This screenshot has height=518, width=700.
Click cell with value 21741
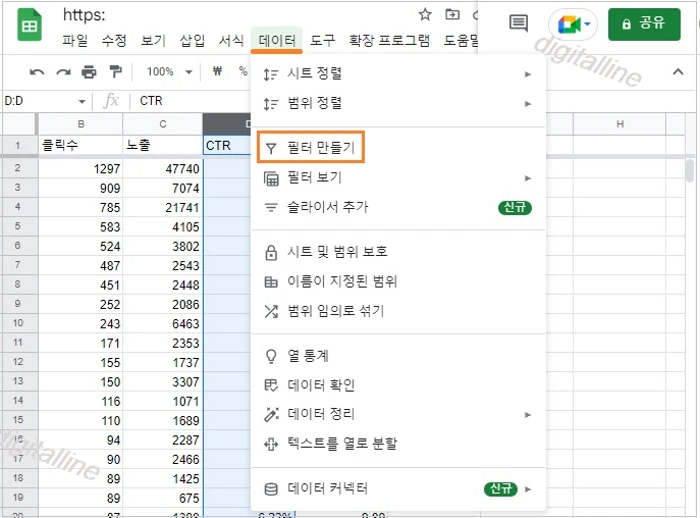[x=163, y=208]
